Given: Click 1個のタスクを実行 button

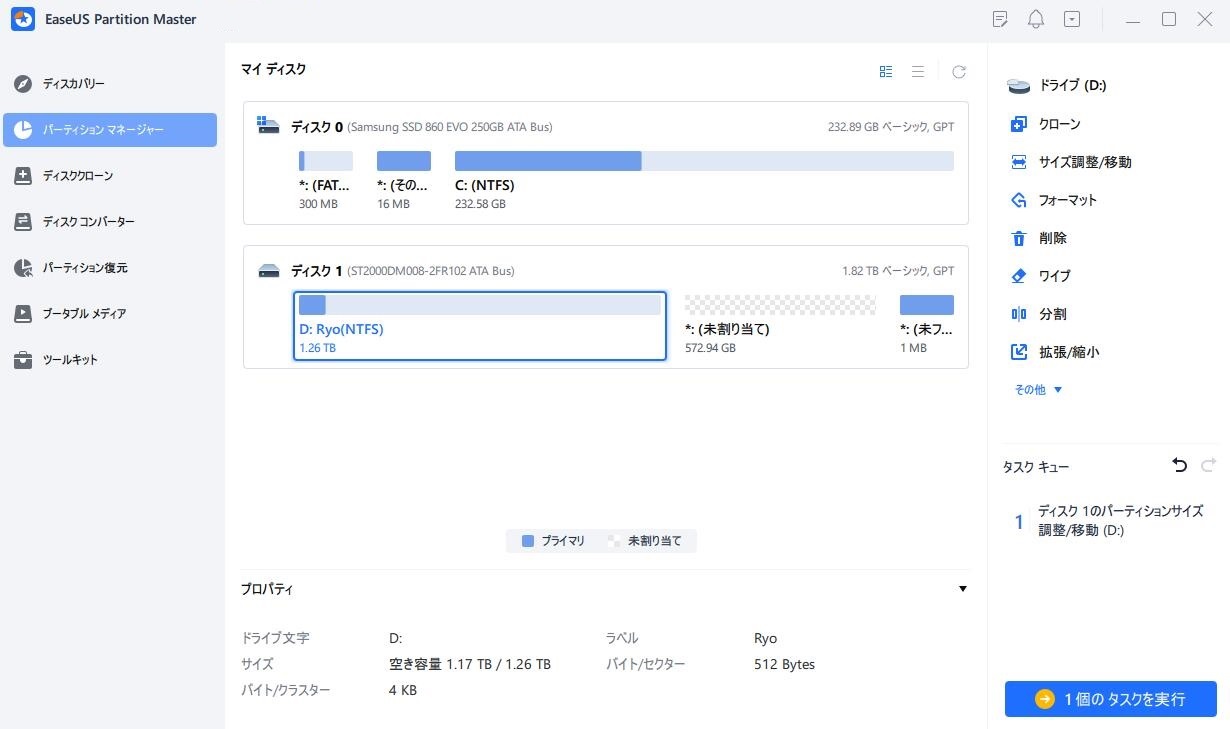Looking at the screenshot, I should pos(1110,699).
